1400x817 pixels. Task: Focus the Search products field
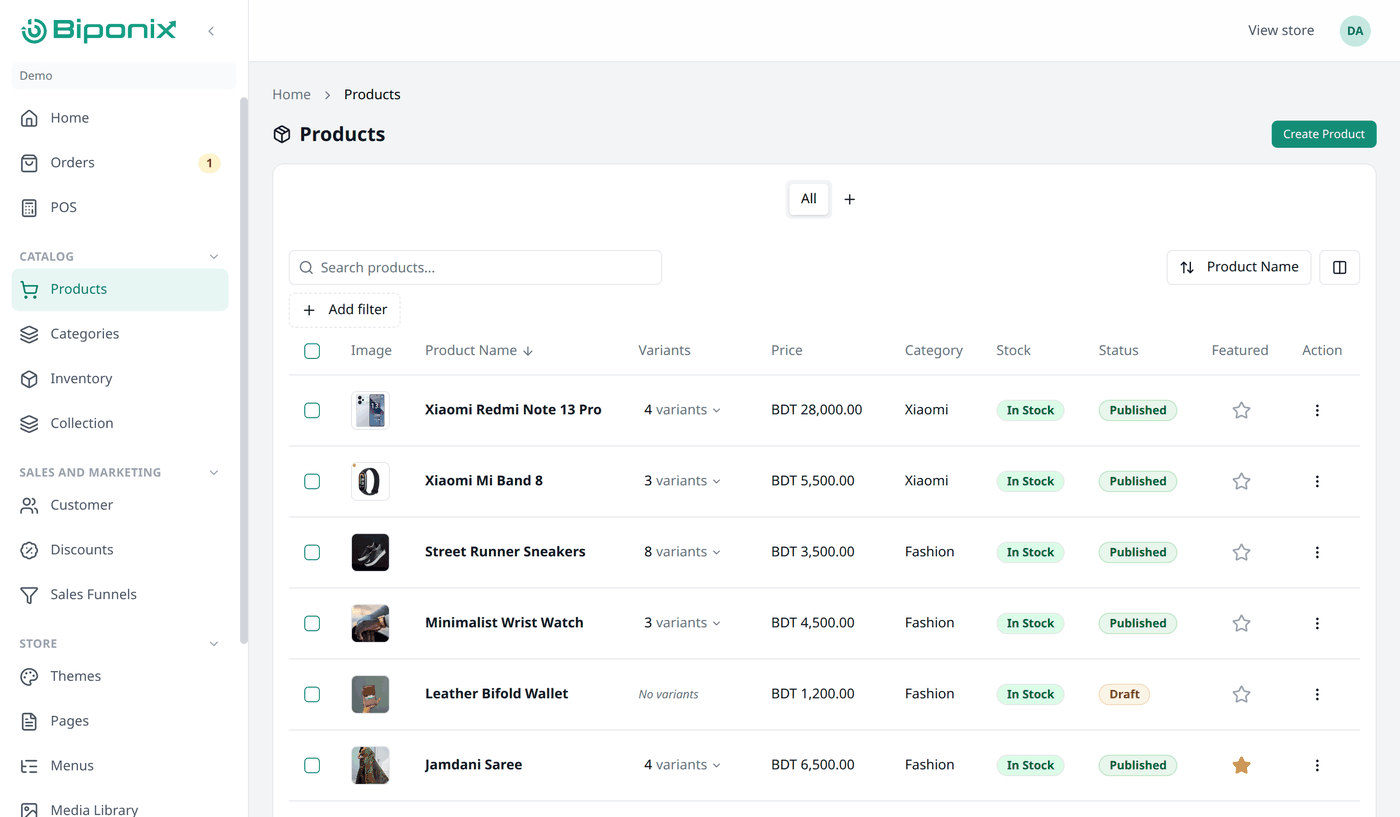click(x=475, y=268)
